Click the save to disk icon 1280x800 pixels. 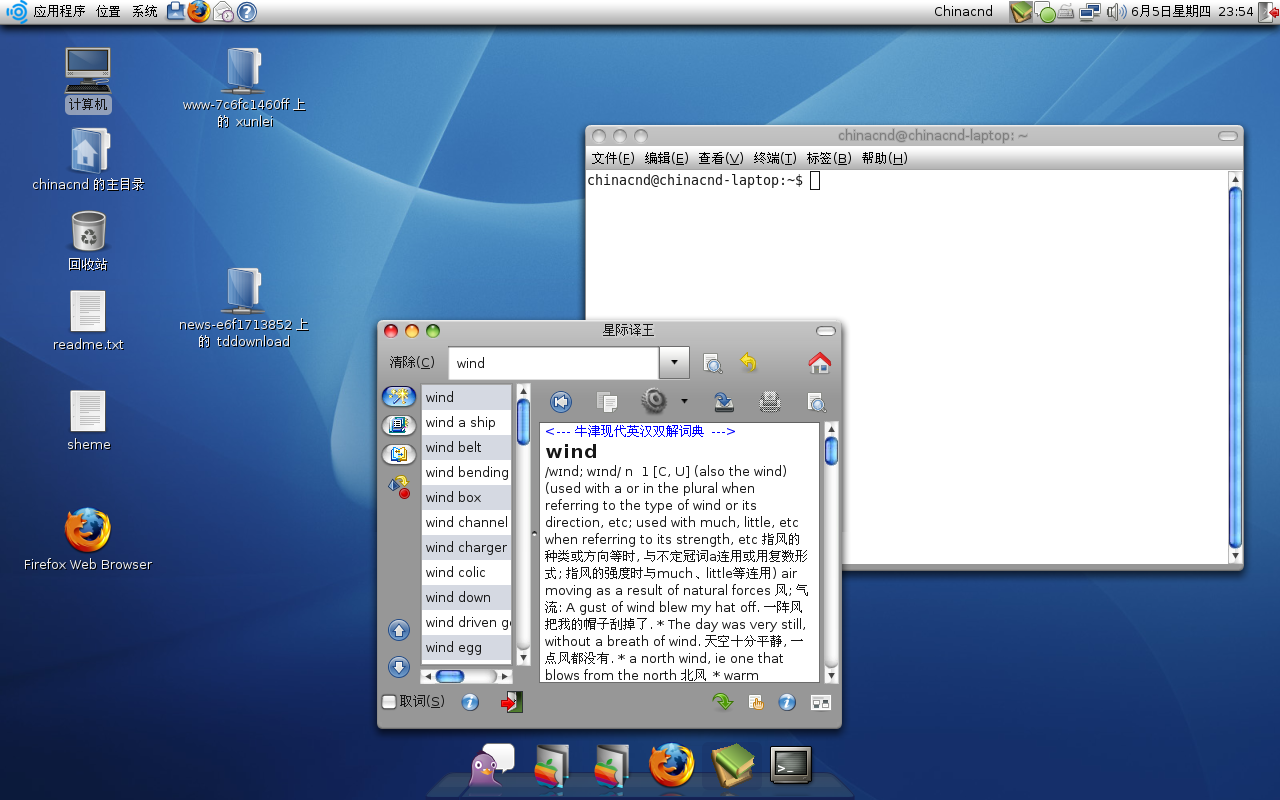[724, 402]
